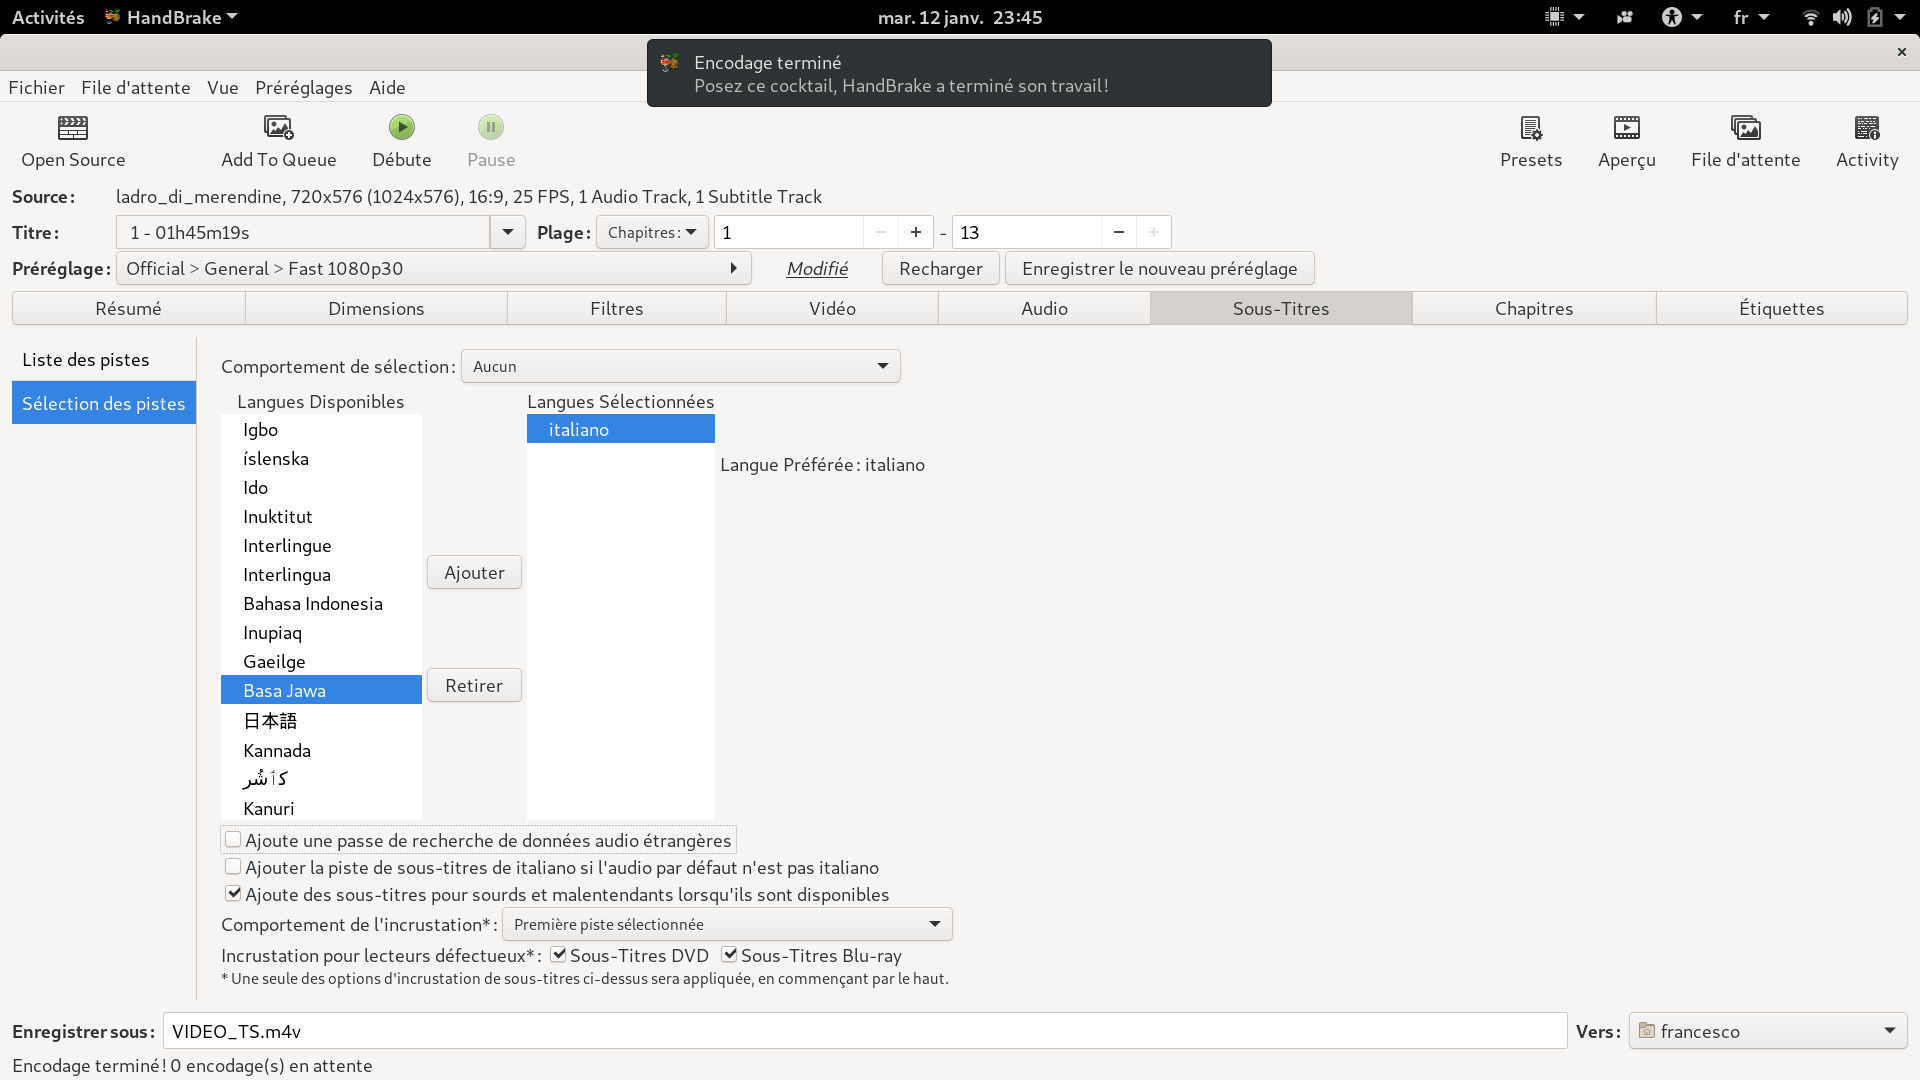Open the Aperçu preview icon
1920x1080 pixels.
[x=1626, y=128]
